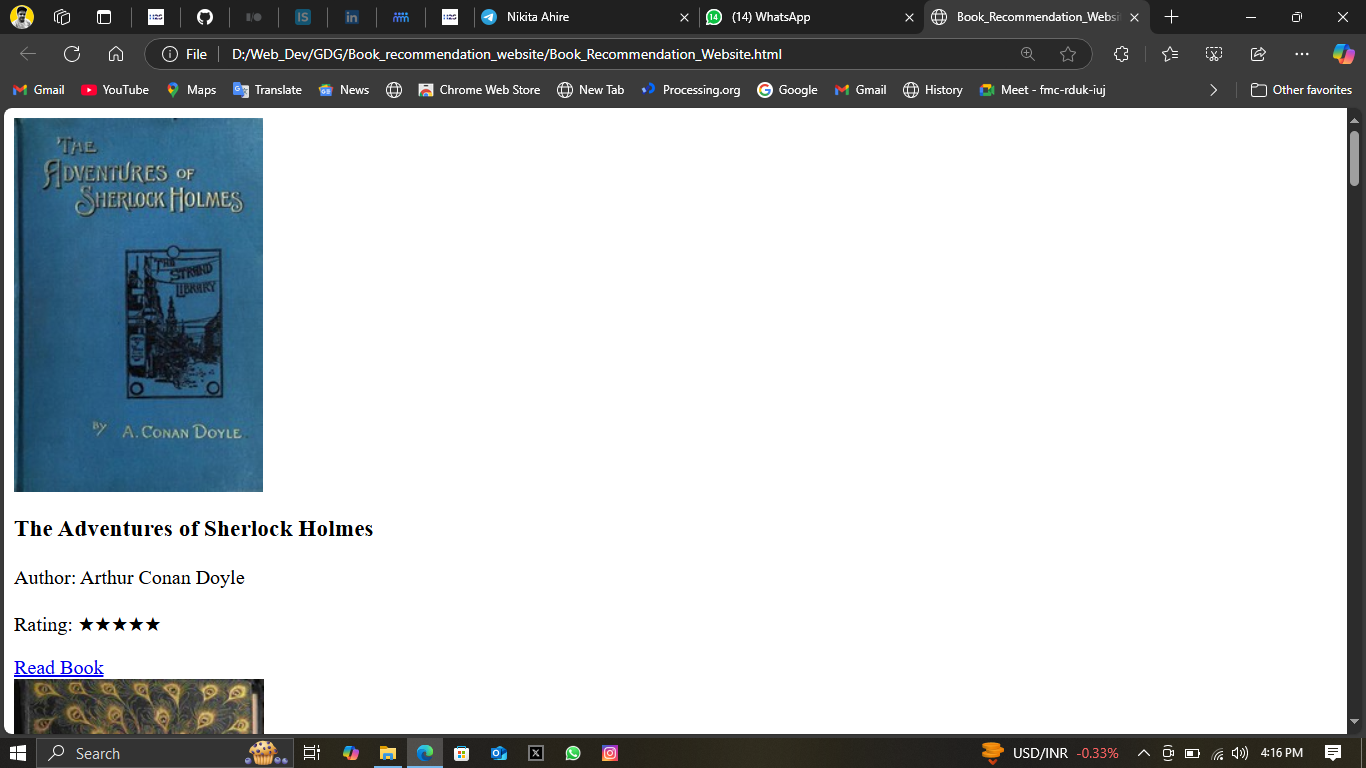
Task: Click the Sherlock Holmes book cover image
Action: pos(138,305)
